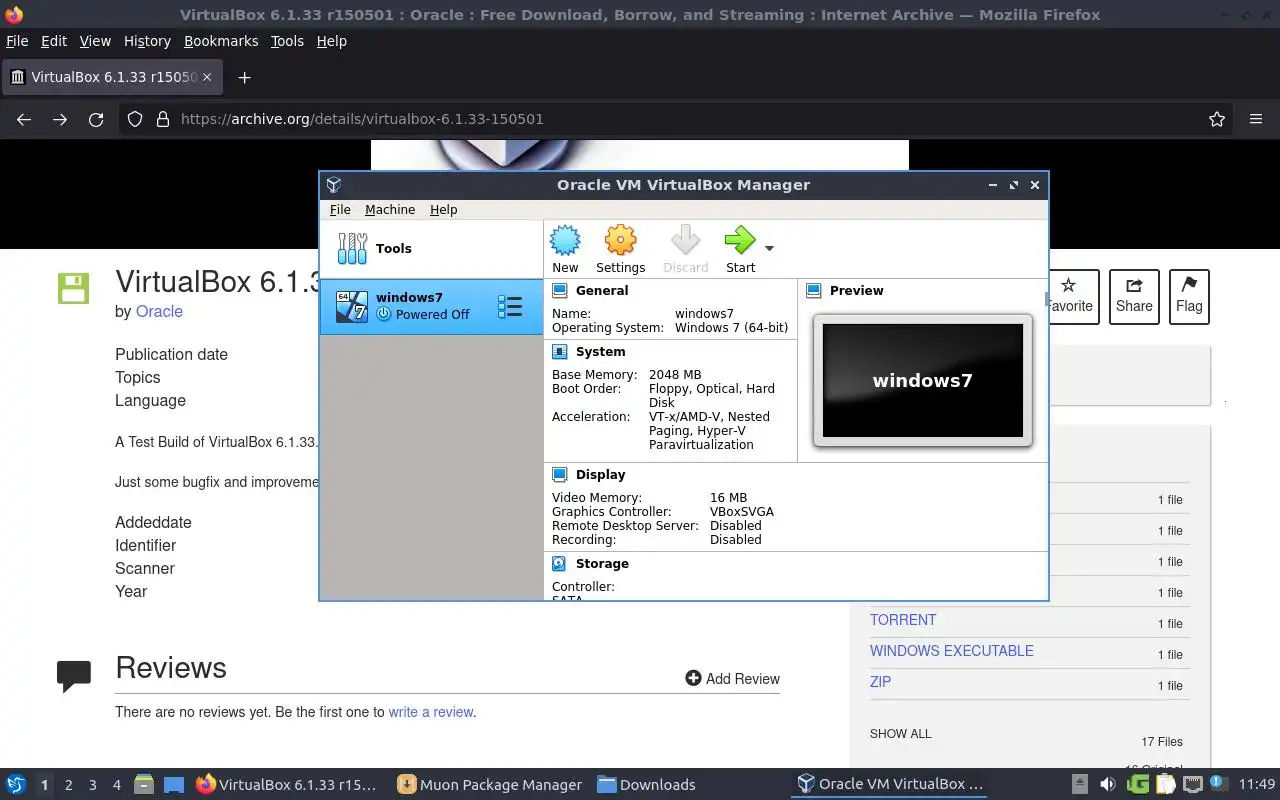The width and height of the screenshot is (1280, 800).
Task: Open the Lubuntu start menu icon
Action: 16,785
